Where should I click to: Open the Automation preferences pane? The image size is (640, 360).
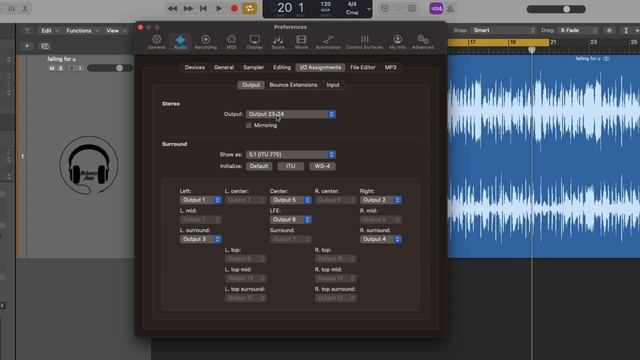tap(328, 42)
